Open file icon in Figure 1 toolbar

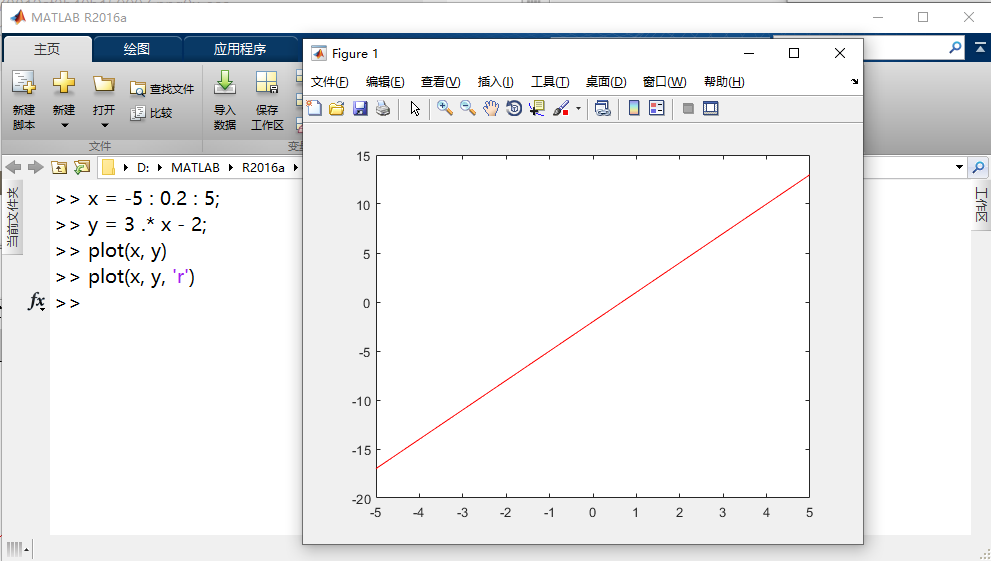tap(337, 109)
